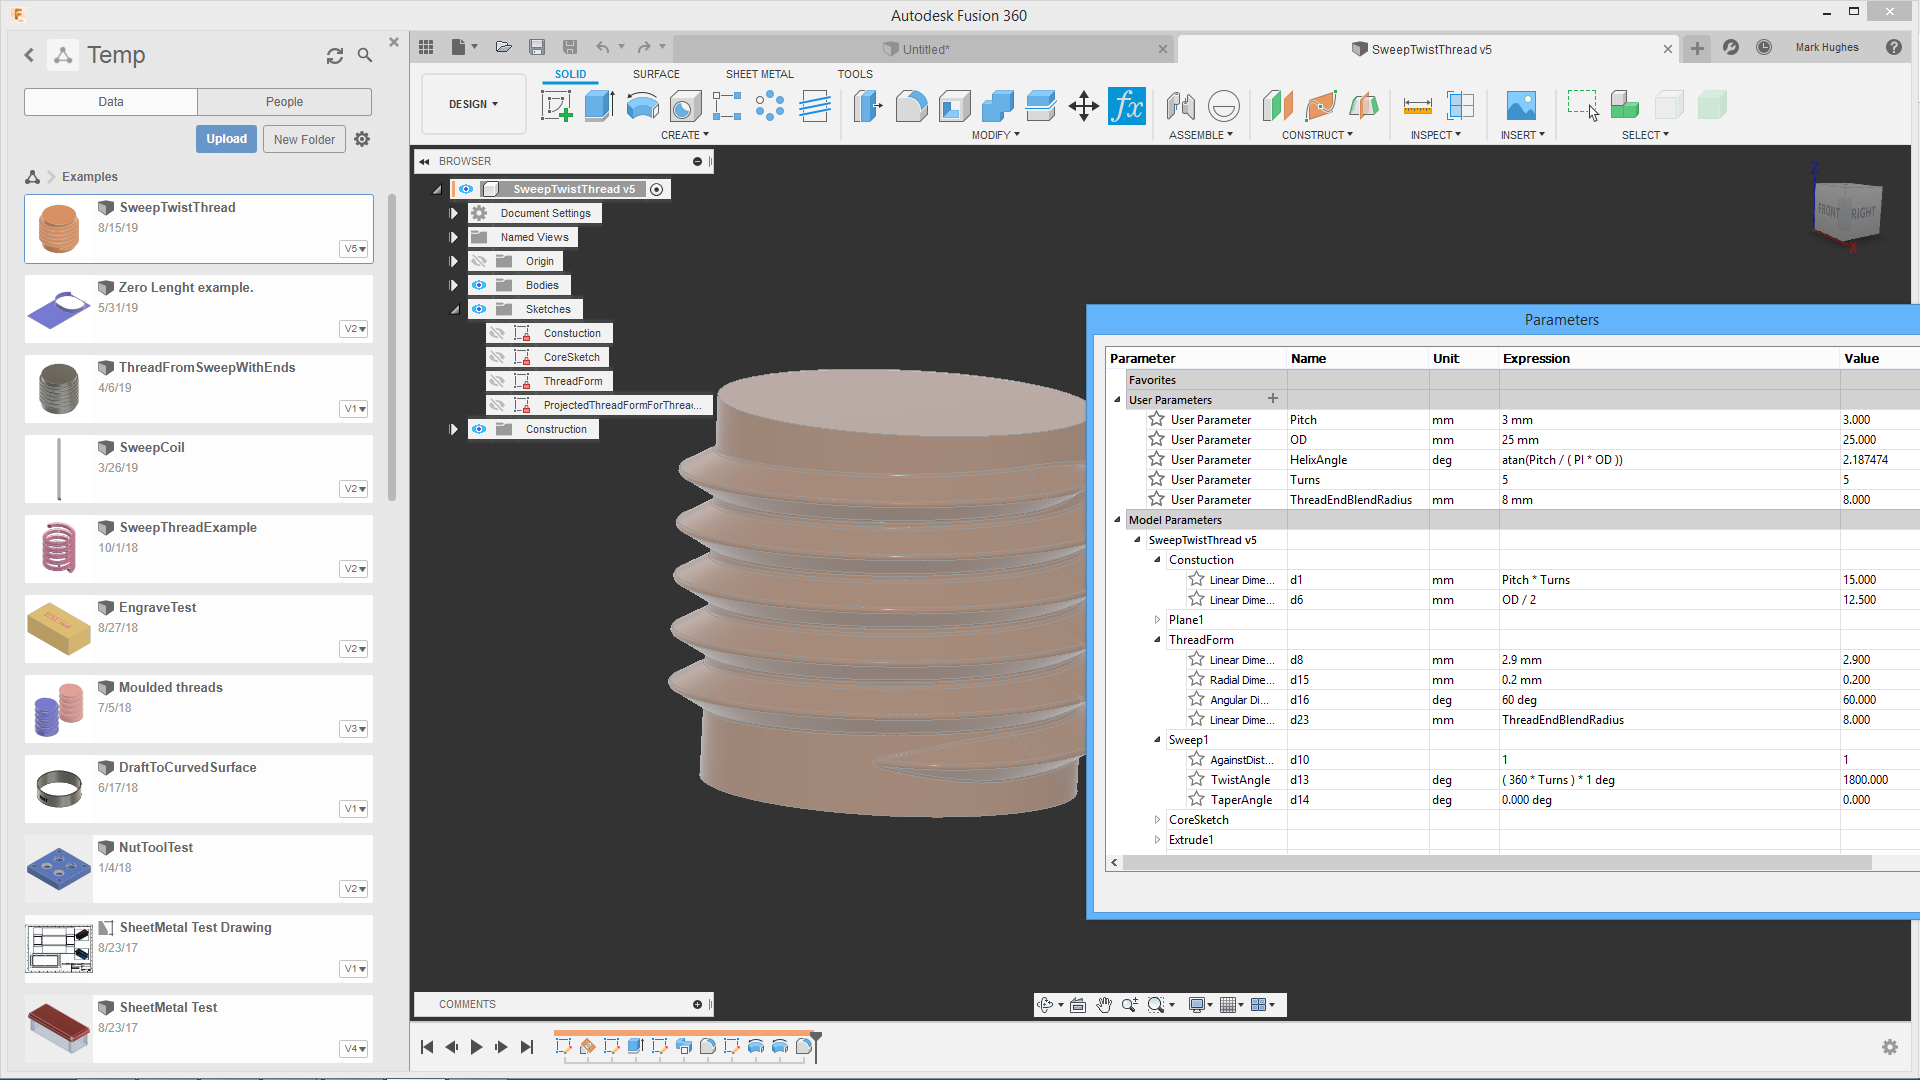
Task: Open Mark Hughes account menu
Action: (x=1827, y=47)
